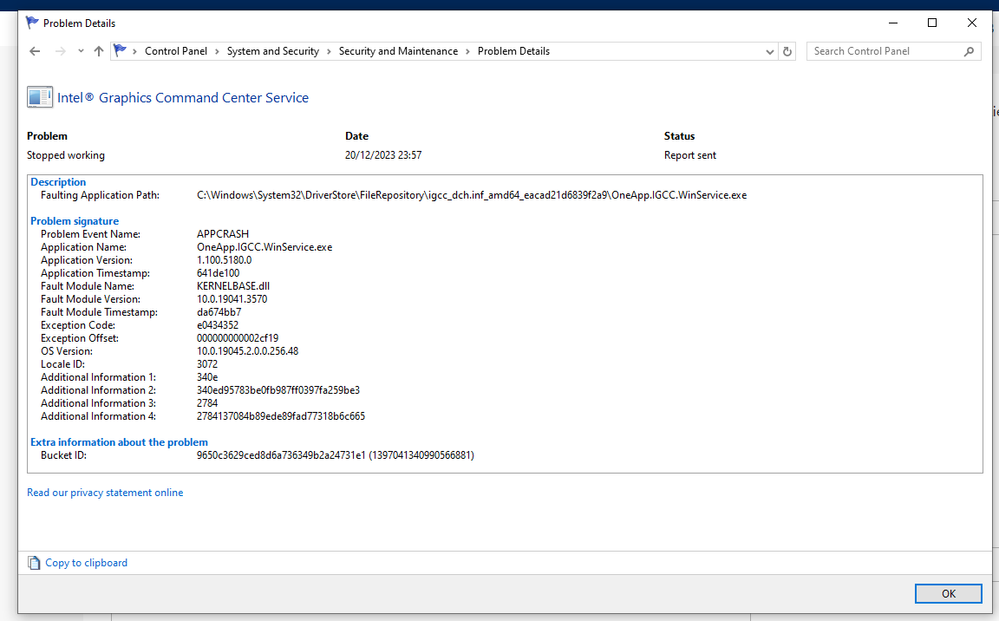Maximize the Problem Details window

click(932, 23)
